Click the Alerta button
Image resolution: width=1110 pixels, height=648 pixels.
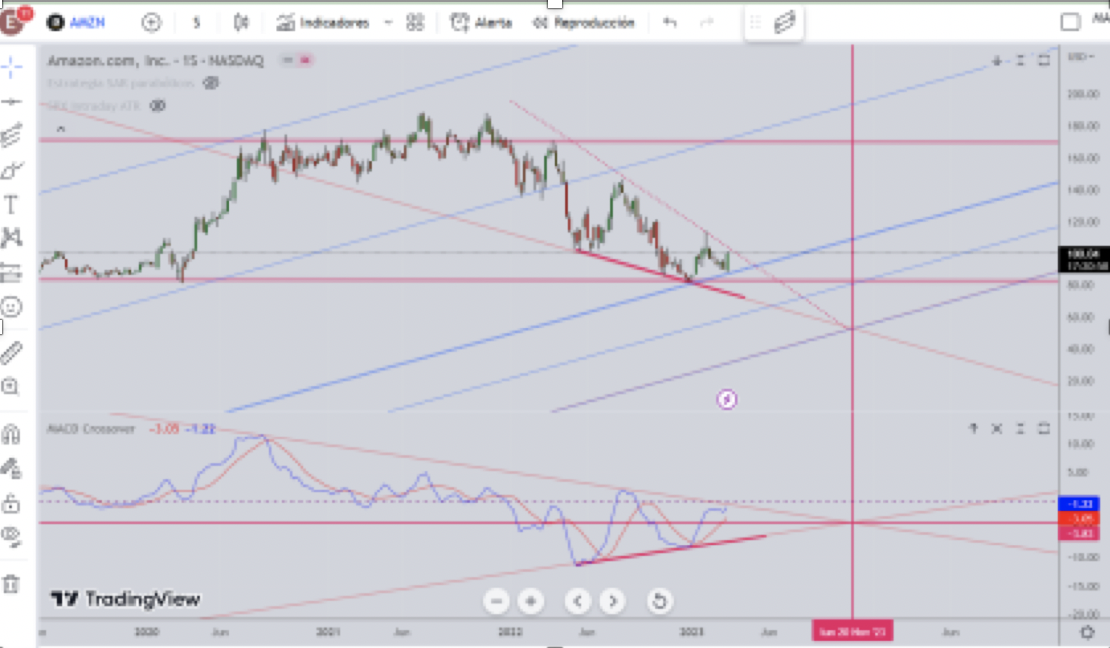coord(481,23)
